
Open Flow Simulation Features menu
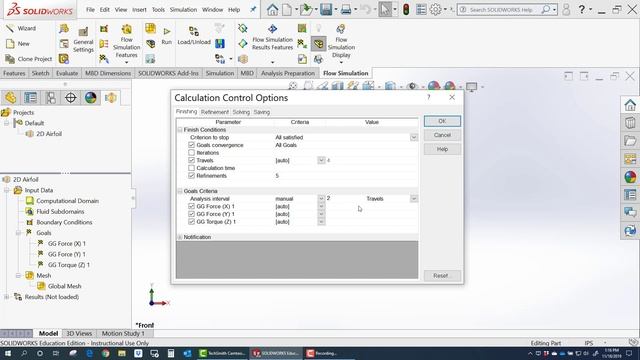point(127,43)
